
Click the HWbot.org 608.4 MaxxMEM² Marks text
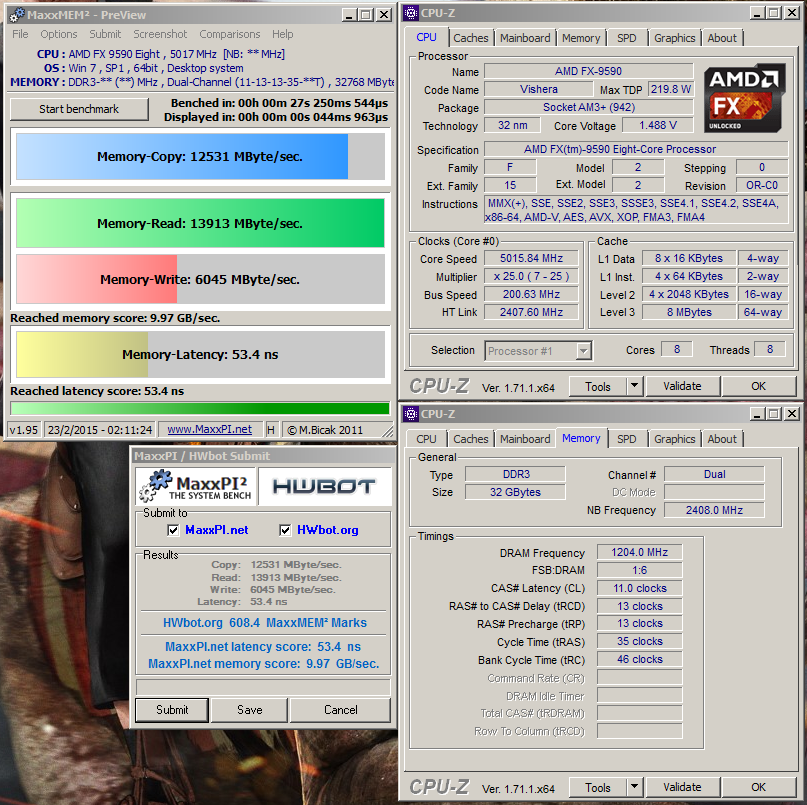(x=265, y=623)
